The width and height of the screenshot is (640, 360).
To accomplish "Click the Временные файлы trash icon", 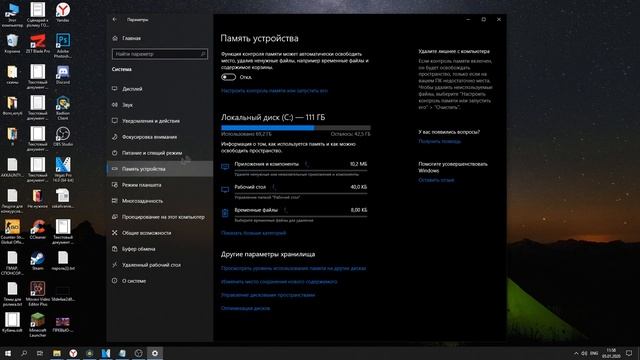I will click(x=225, y=213).
